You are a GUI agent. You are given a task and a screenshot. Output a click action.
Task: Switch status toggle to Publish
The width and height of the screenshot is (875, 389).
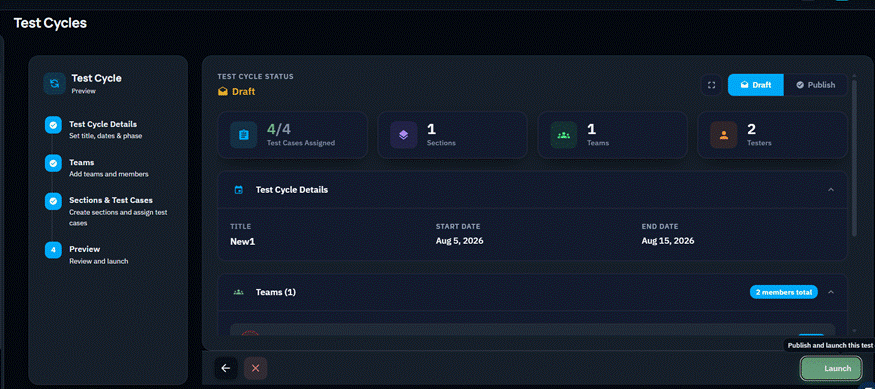tap(815, 85)
